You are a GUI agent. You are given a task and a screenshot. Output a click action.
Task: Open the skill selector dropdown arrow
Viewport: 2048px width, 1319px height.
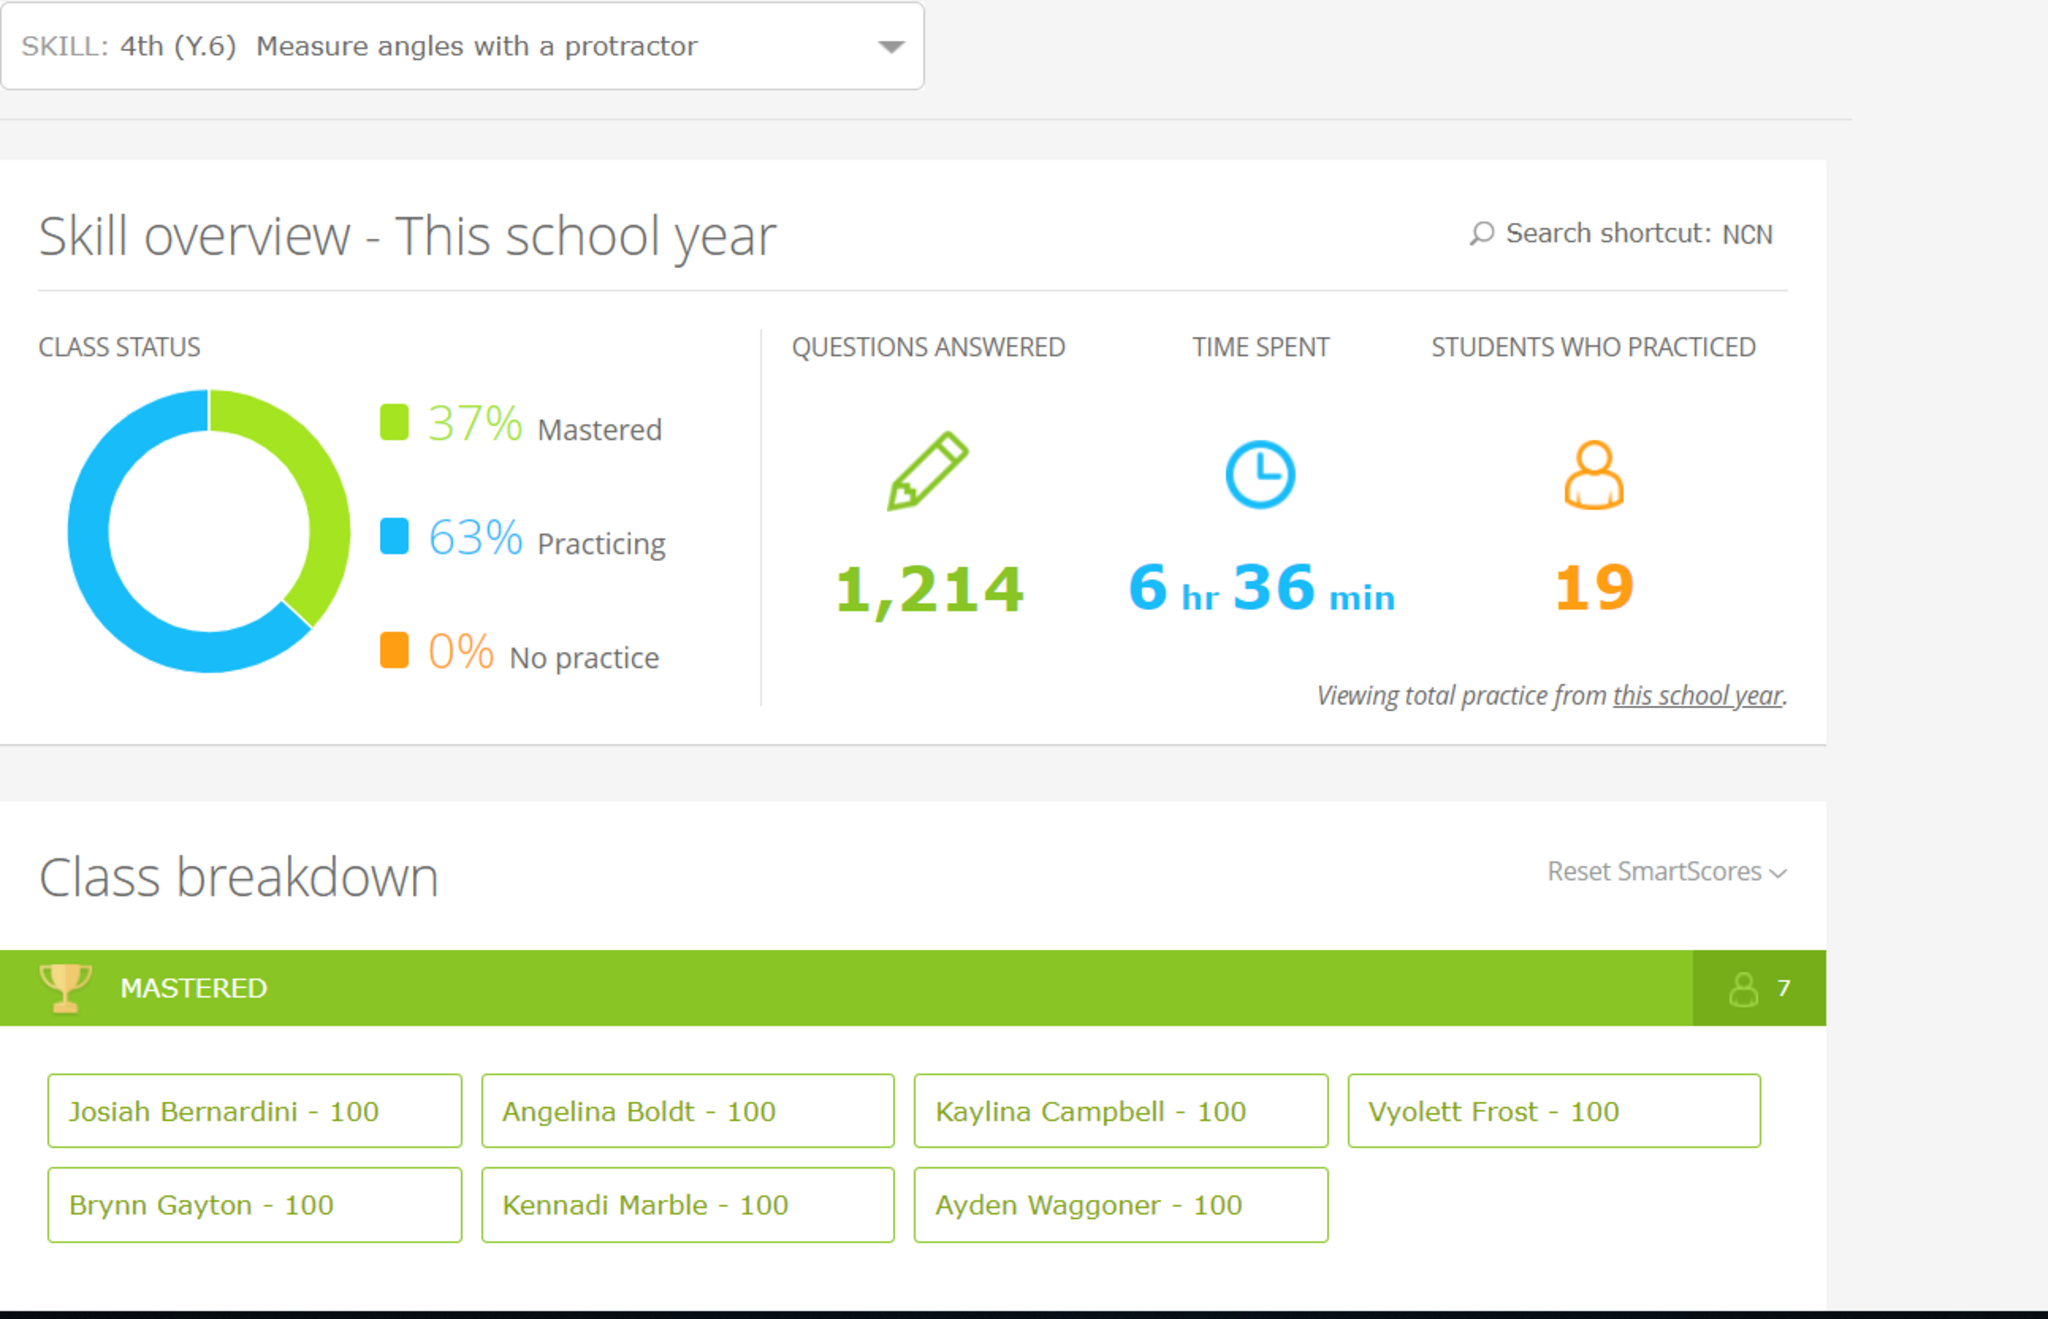click(x=890, y=47)
